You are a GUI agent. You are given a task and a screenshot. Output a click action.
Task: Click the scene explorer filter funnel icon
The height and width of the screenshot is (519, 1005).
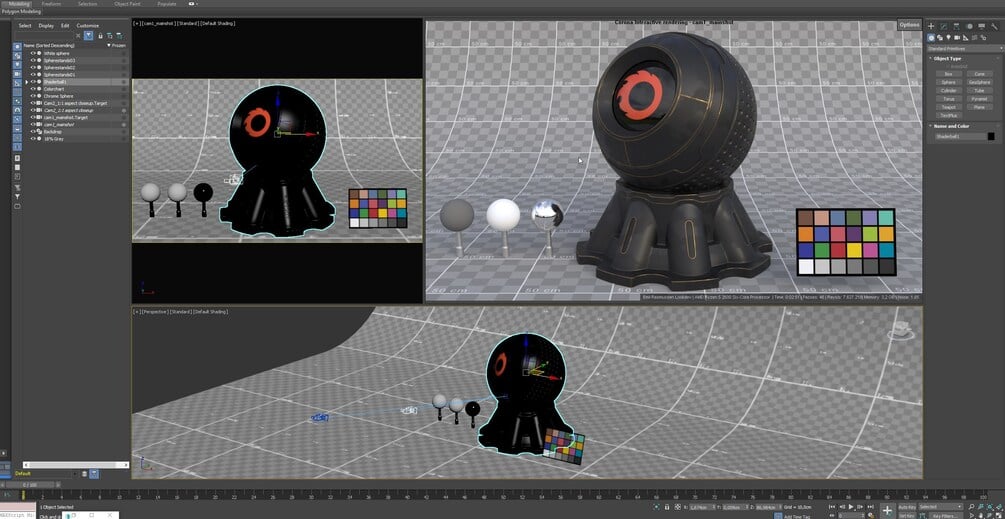tap(88, 35)
